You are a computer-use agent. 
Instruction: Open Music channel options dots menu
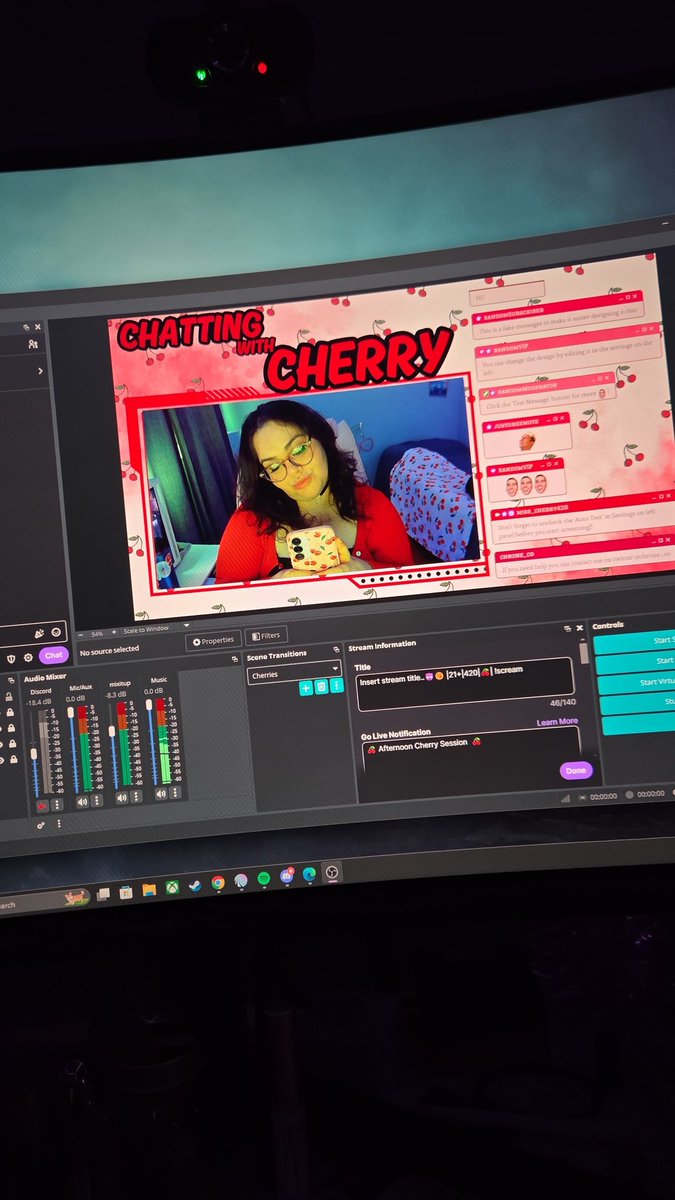click(175, 793)
